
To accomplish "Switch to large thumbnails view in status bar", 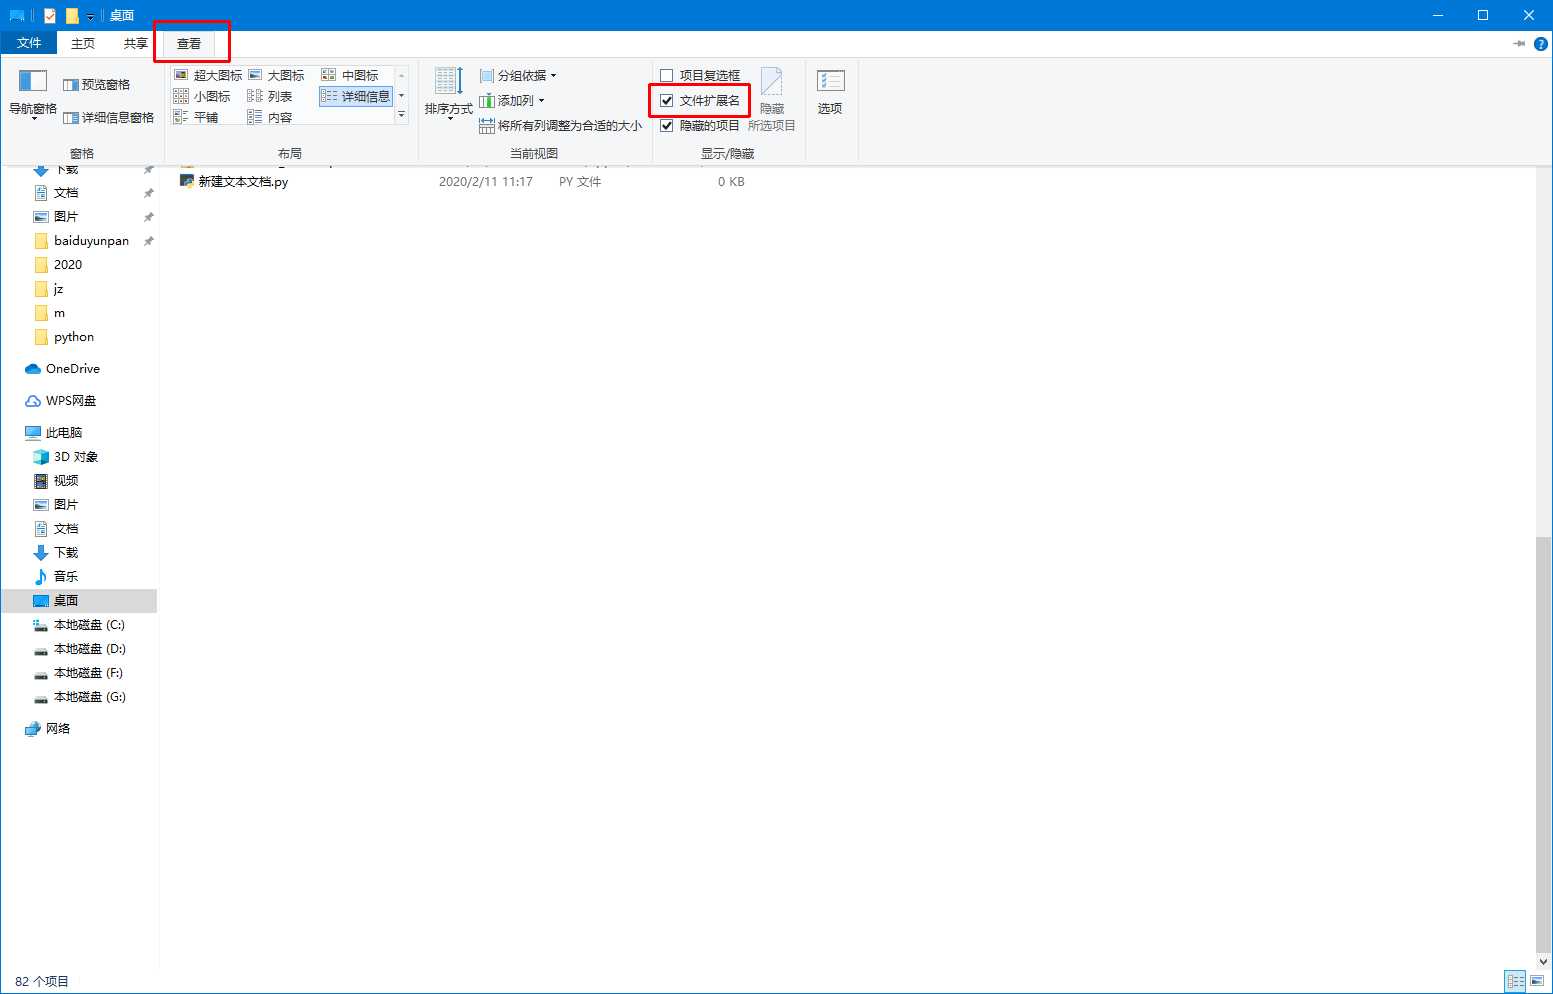I will tap(1538, 981).
